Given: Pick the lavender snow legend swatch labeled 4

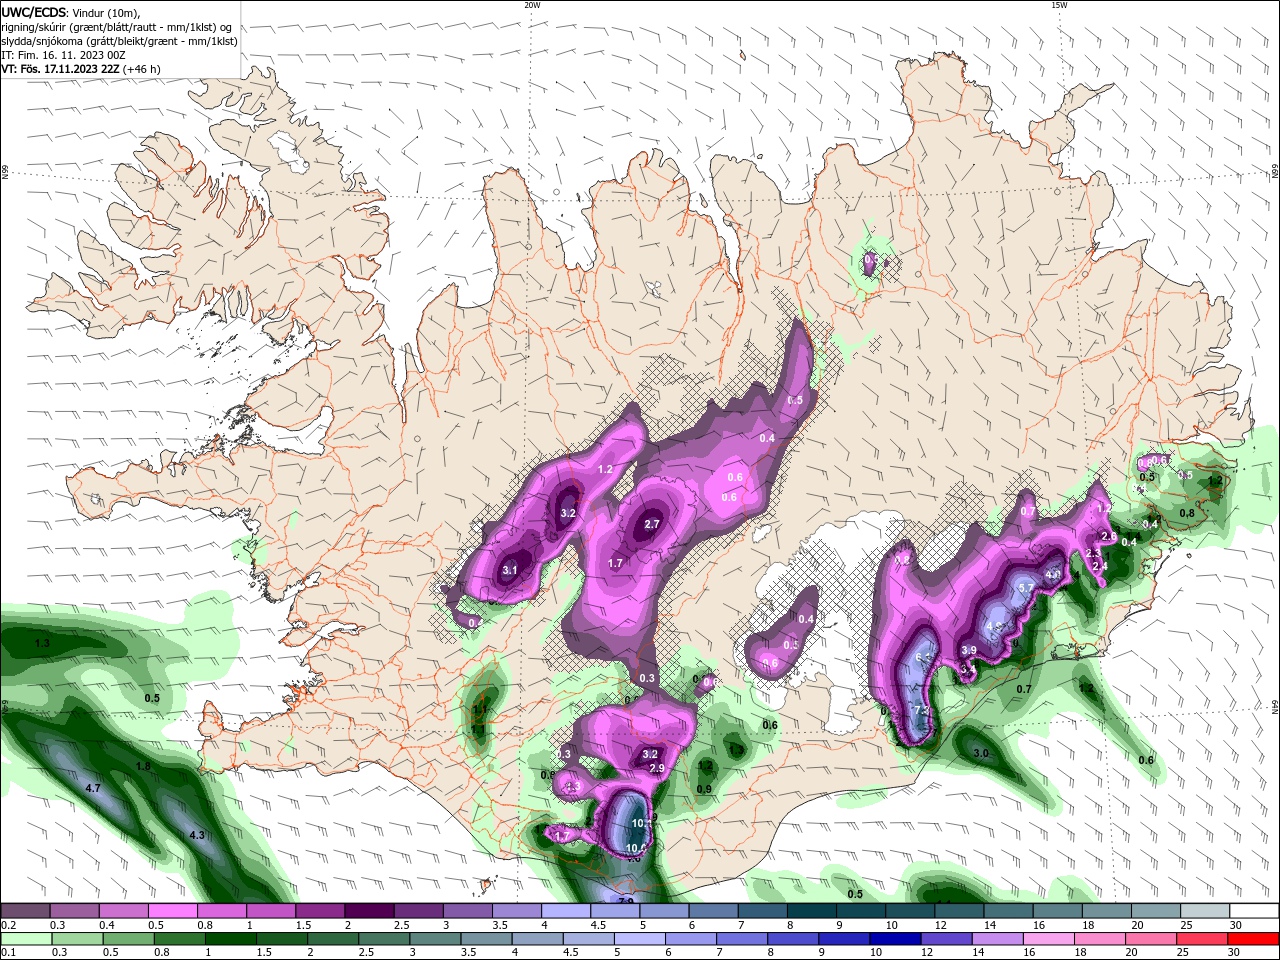Looking at the screenshot, I should pyautogui.click(x=566, y=911).
